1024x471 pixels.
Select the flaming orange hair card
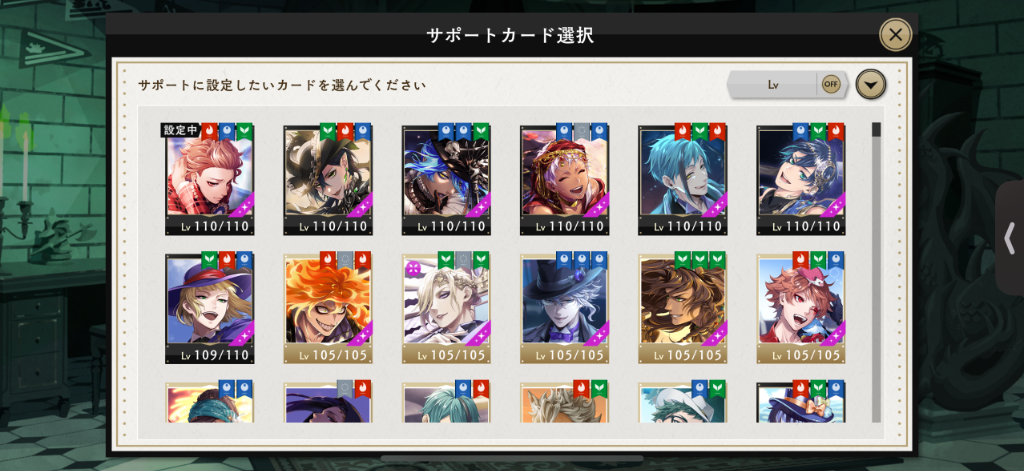click(328, 308)
